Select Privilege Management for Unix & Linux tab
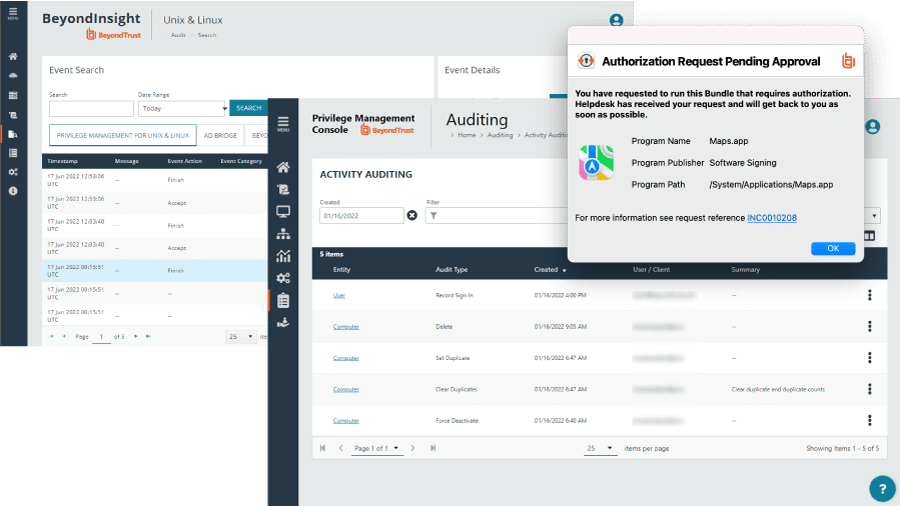The height and width of the screenshot is (506, 900). coord(123,135)
